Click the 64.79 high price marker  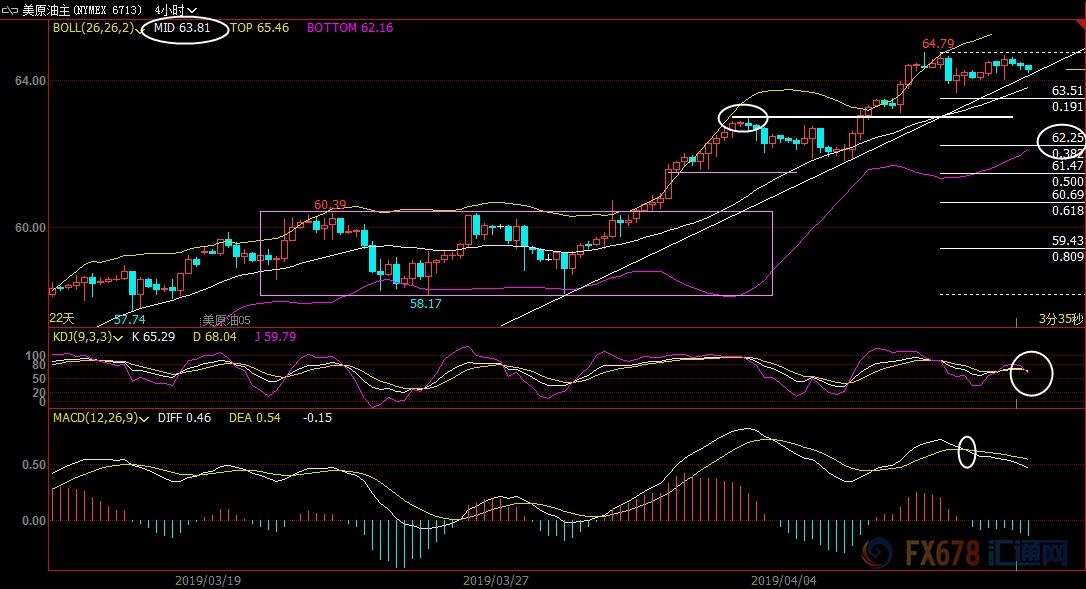click(x=937, y=44)
